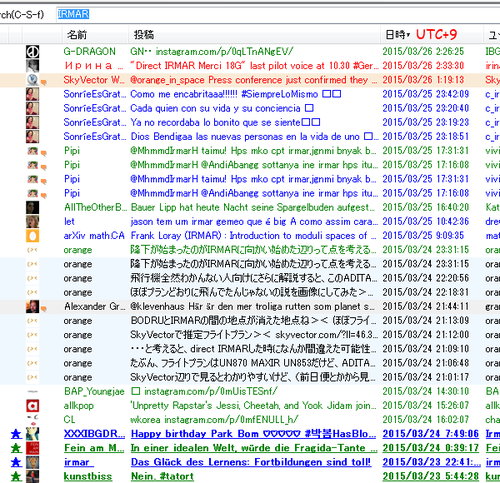Select 'wkorea instagram.com' post by CL
This screenshot has height=483, width=500.
(214, 420)
